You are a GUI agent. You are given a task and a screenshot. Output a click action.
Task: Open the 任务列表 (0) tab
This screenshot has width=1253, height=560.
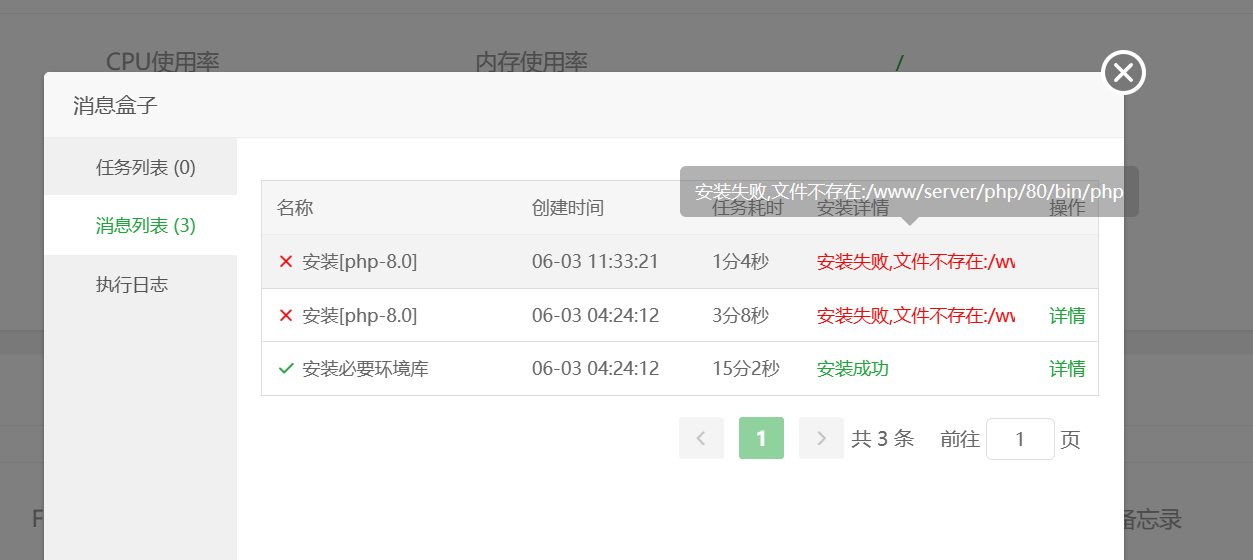tap(140, 167)
